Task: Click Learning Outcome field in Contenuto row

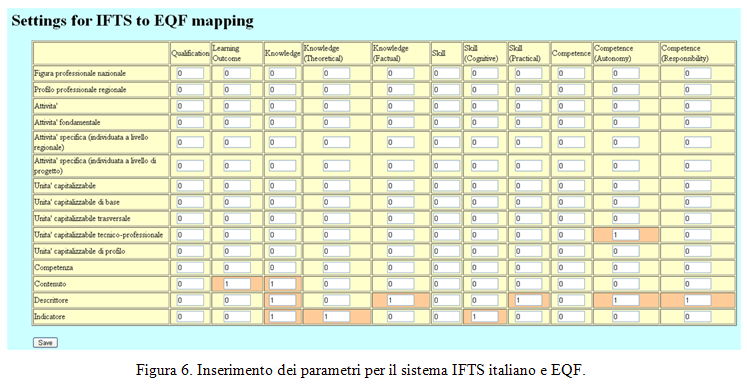Action: tap(237, 284)
